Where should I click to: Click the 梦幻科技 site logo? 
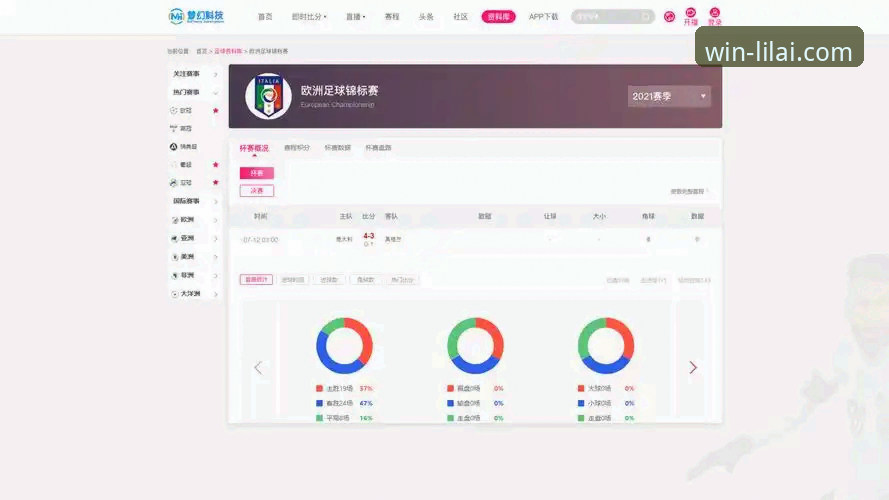(196, 16)
